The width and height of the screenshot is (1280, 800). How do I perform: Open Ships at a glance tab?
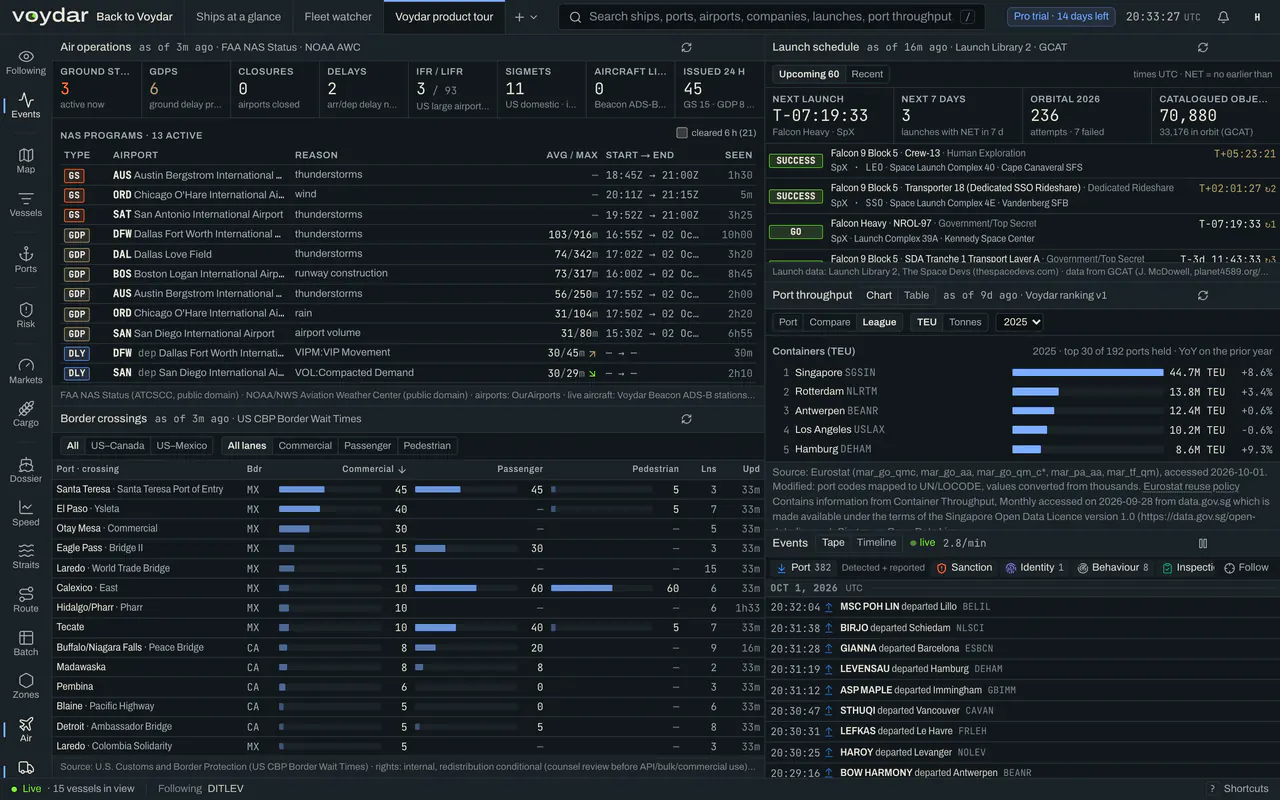tap(238, 17)
